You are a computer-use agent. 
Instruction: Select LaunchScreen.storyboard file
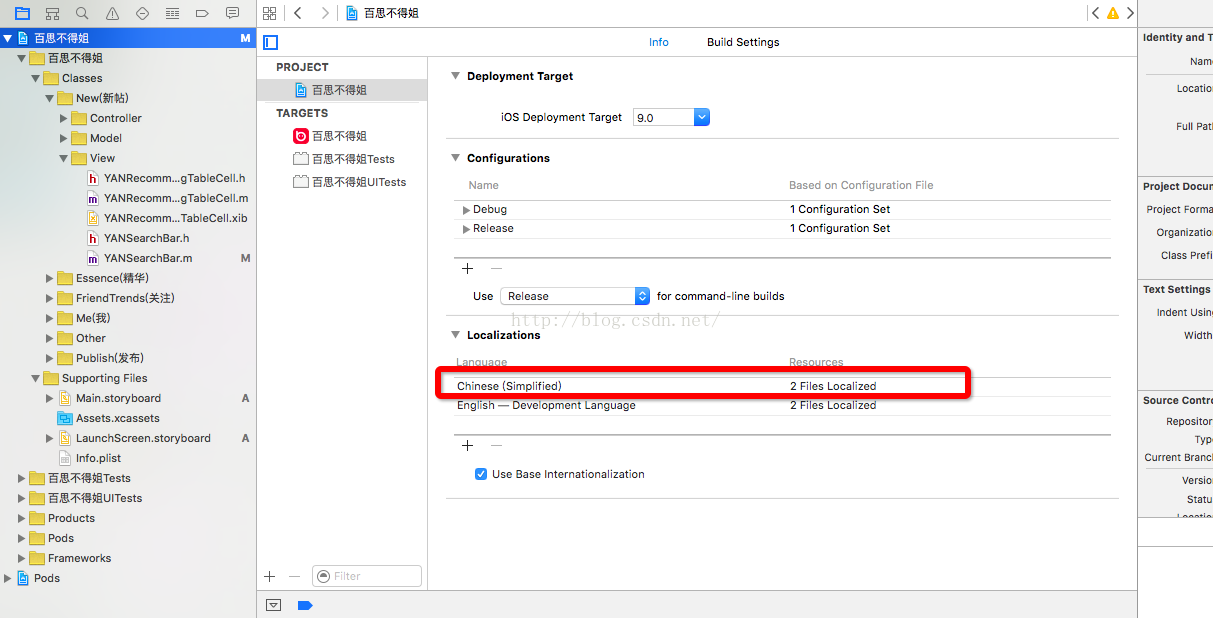click(143, 438)
